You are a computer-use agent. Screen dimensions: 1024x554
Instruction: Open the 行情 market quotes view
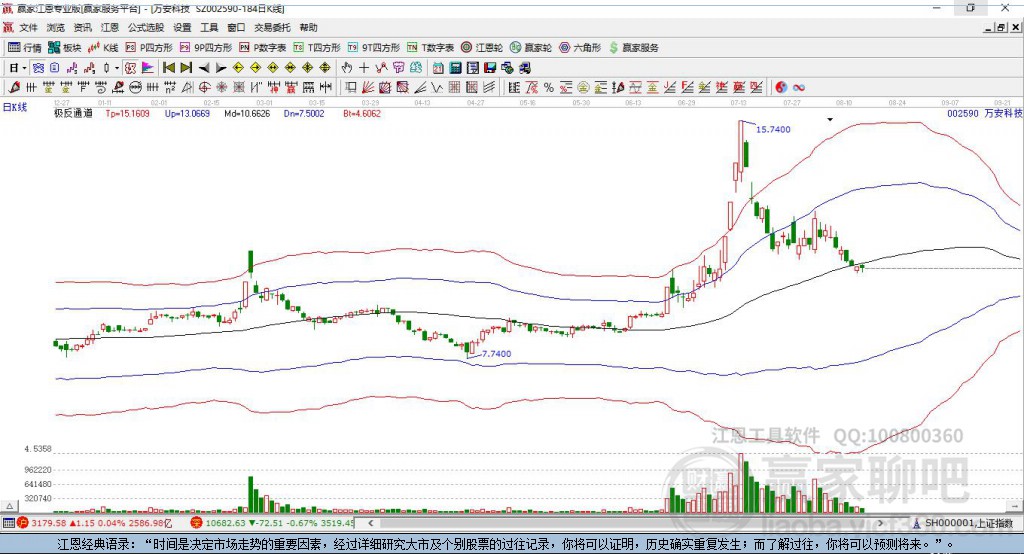pyautogui.click(x=25, y=48)
